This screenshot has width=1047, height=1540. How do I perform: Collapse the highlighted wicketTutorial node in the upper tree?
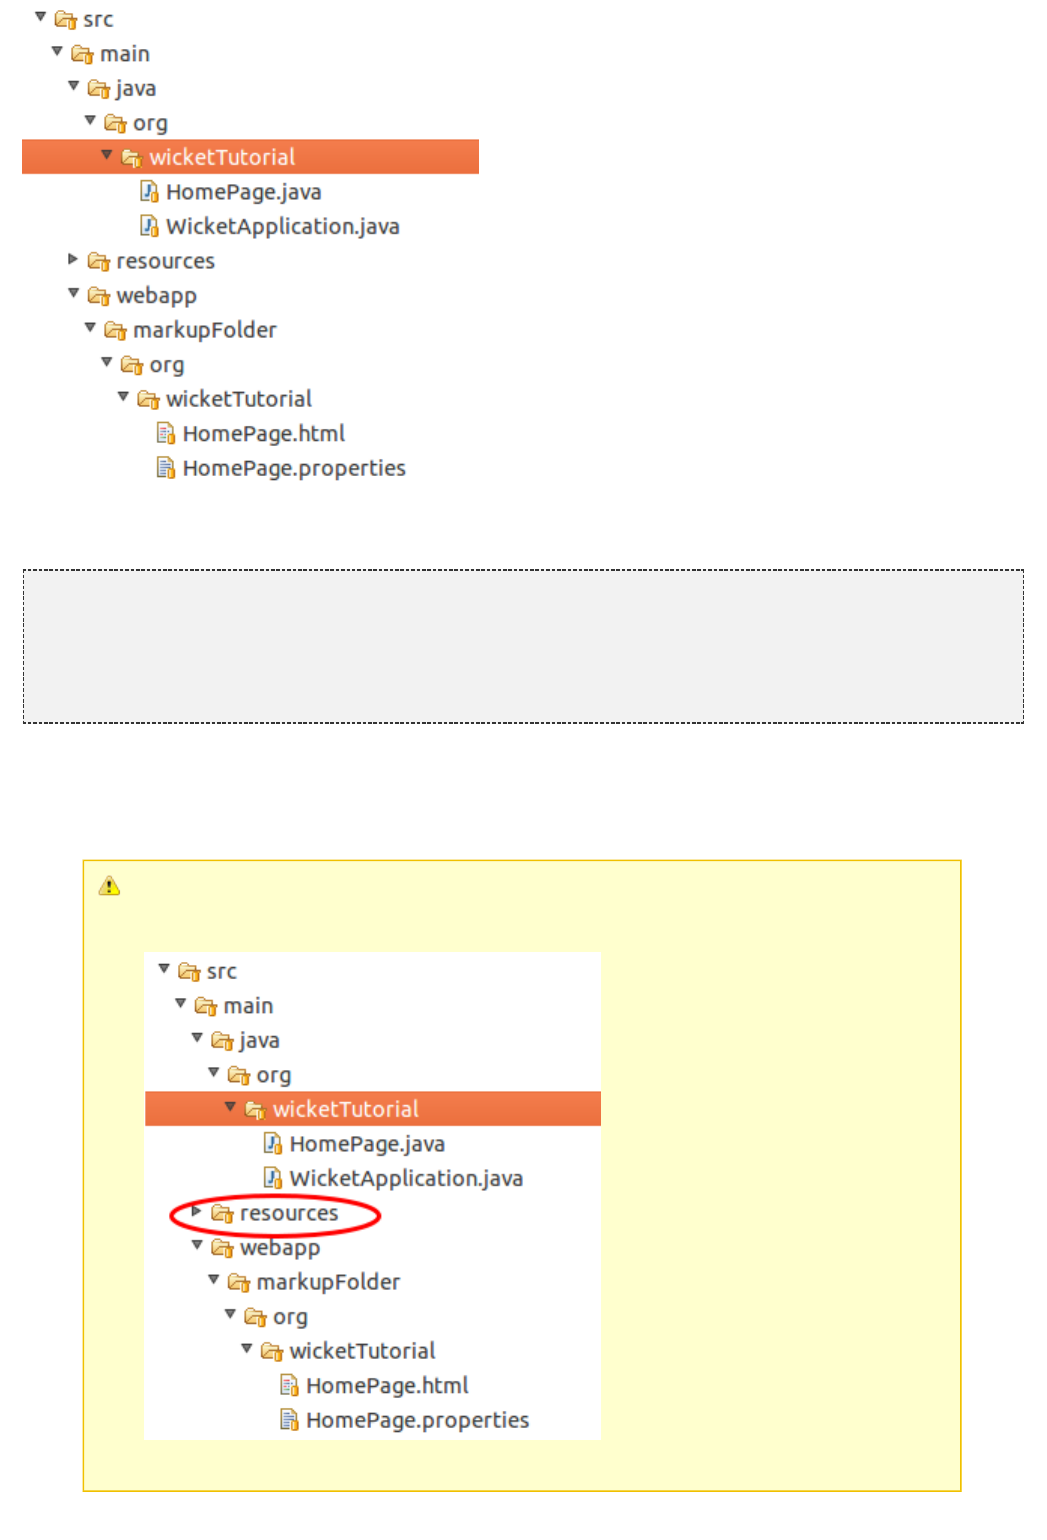click(107, 155)
